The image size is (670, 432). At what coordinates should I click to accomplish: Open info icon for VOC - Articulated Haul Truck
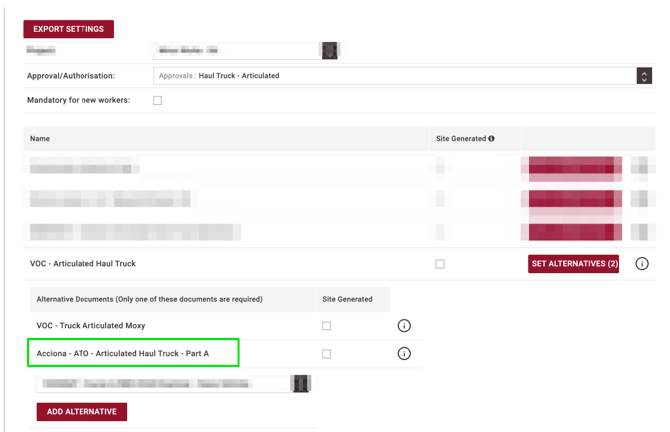(642, 264)
